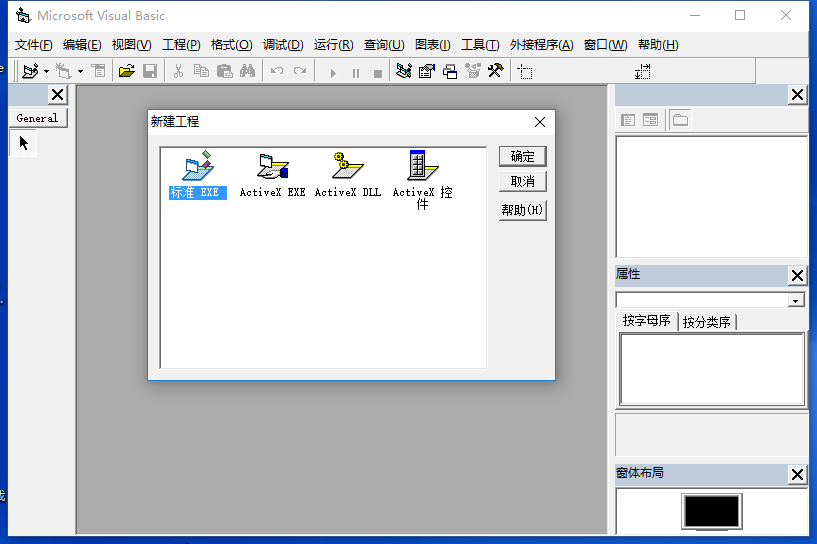Click the Break pause icon
Screen dimensions: 817x544
coord(356,73)
